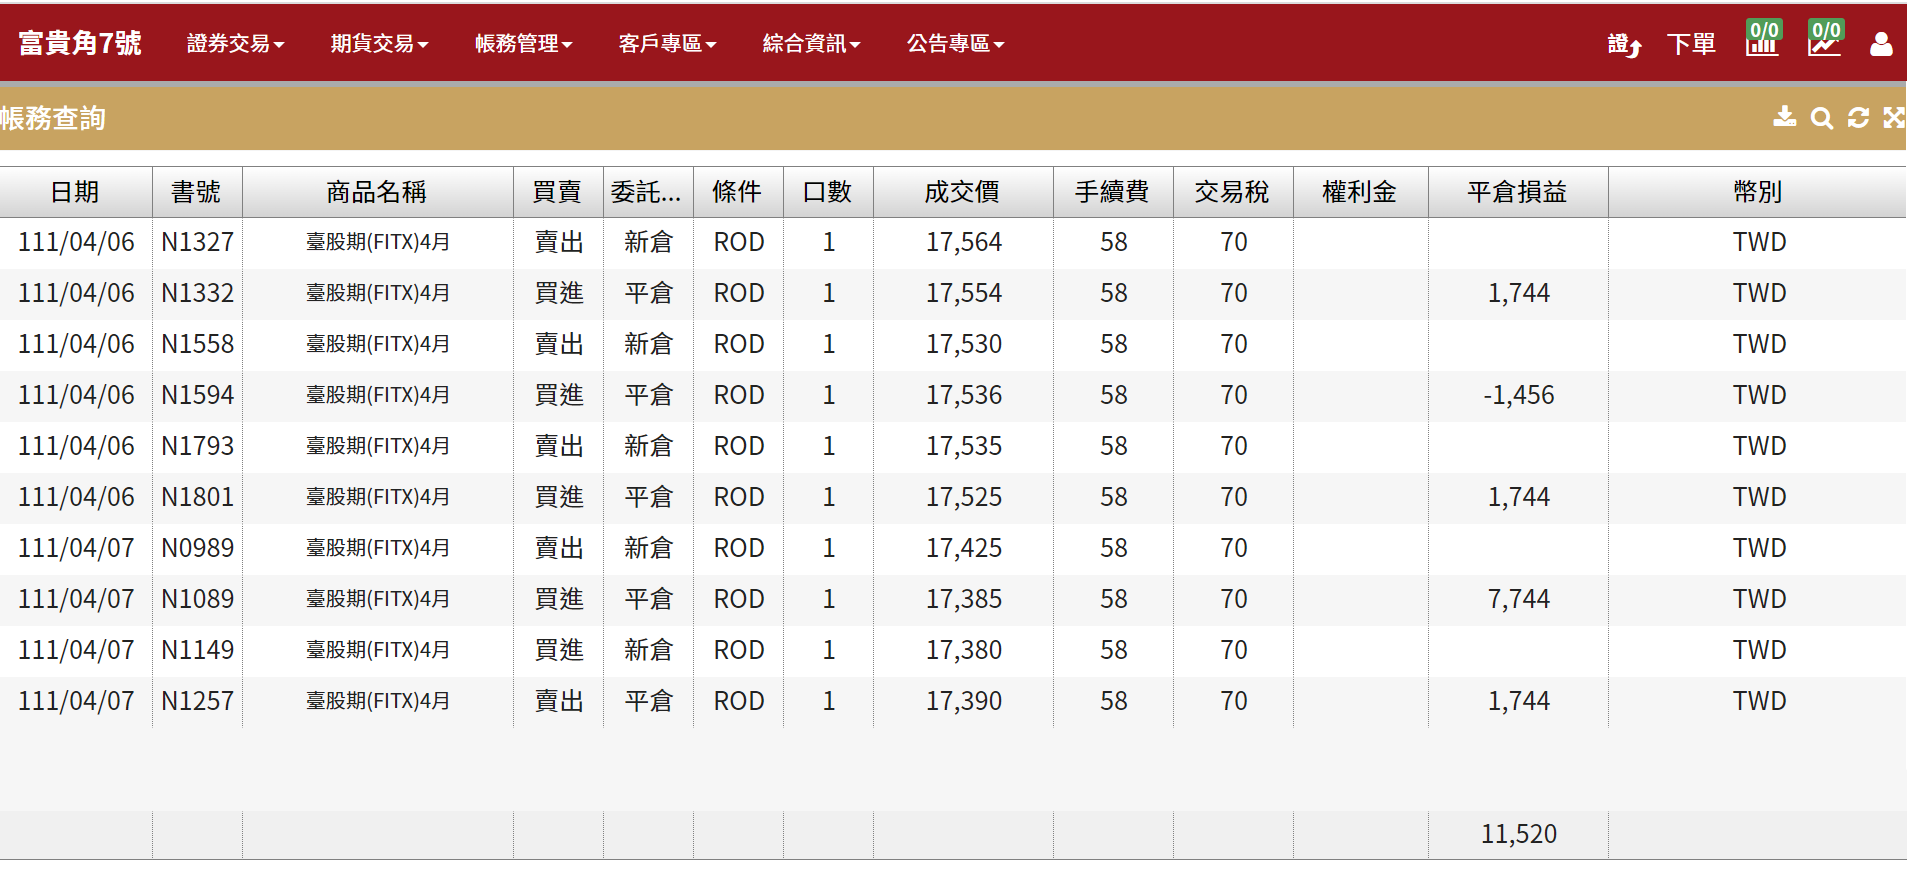Select order number N1594
The width and height of the screenshot is (1920, 882).
197,395
